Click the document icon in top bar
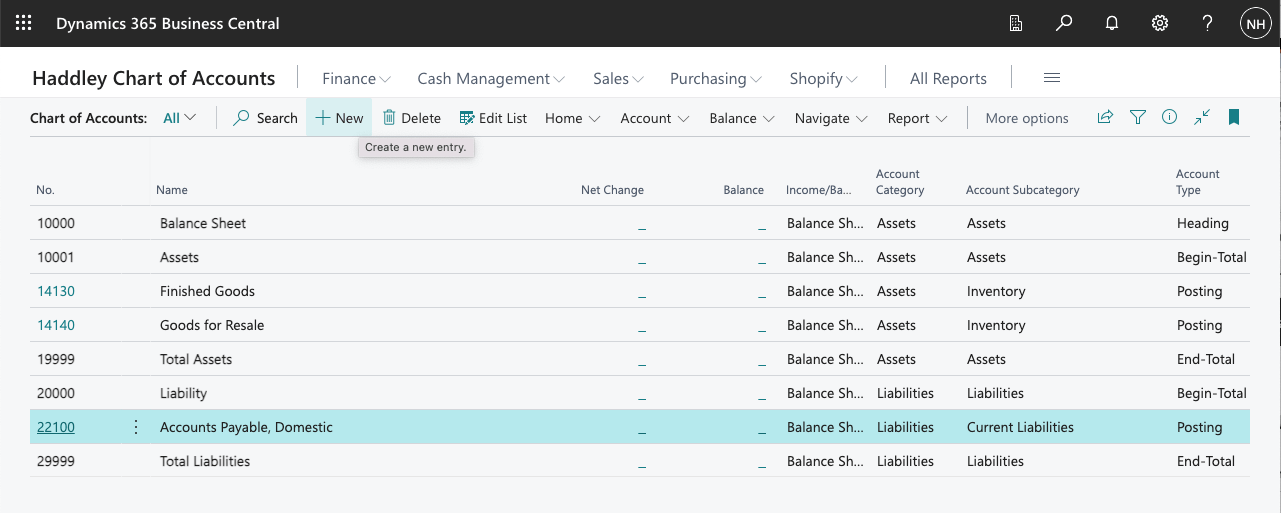1281x513 pixels. [1016, 23]
